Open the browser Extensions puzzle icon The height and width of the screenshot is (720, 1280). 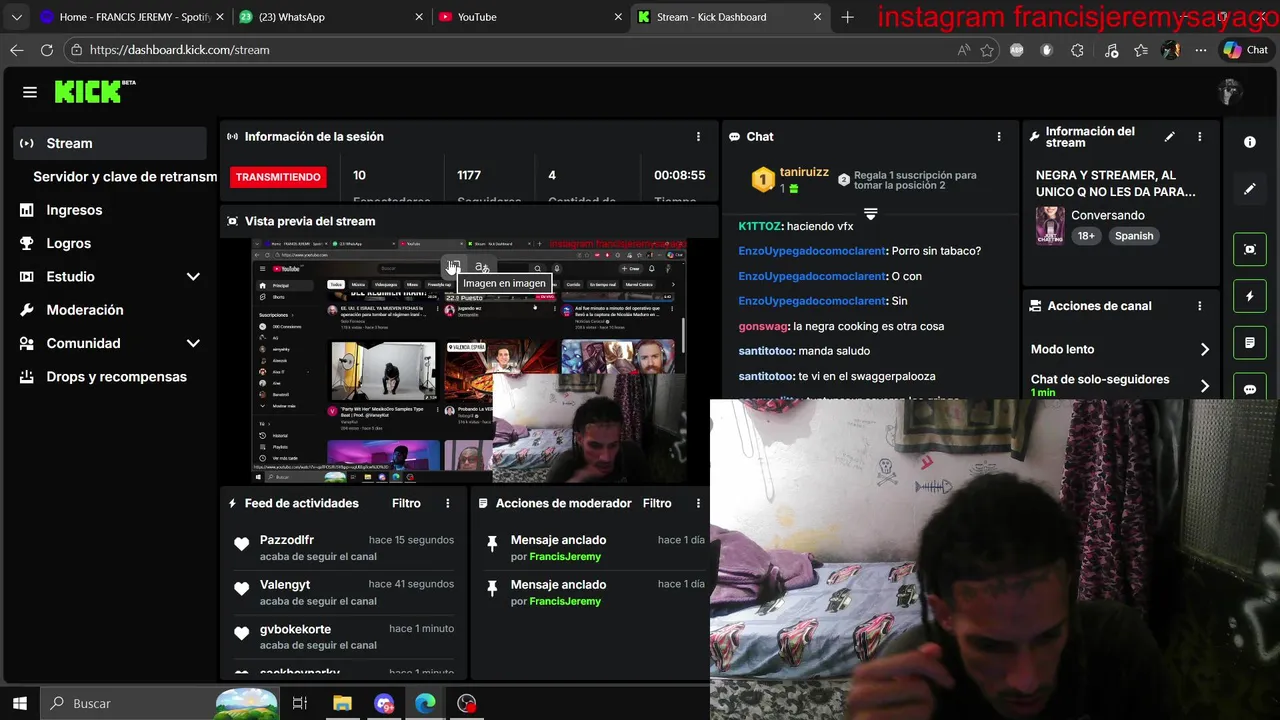click(1078, 50)
